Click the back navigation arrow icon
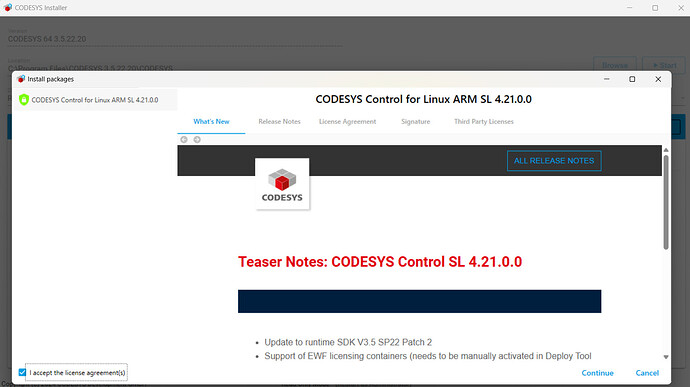The image size is (690, 387). click(x=184, y=140)
